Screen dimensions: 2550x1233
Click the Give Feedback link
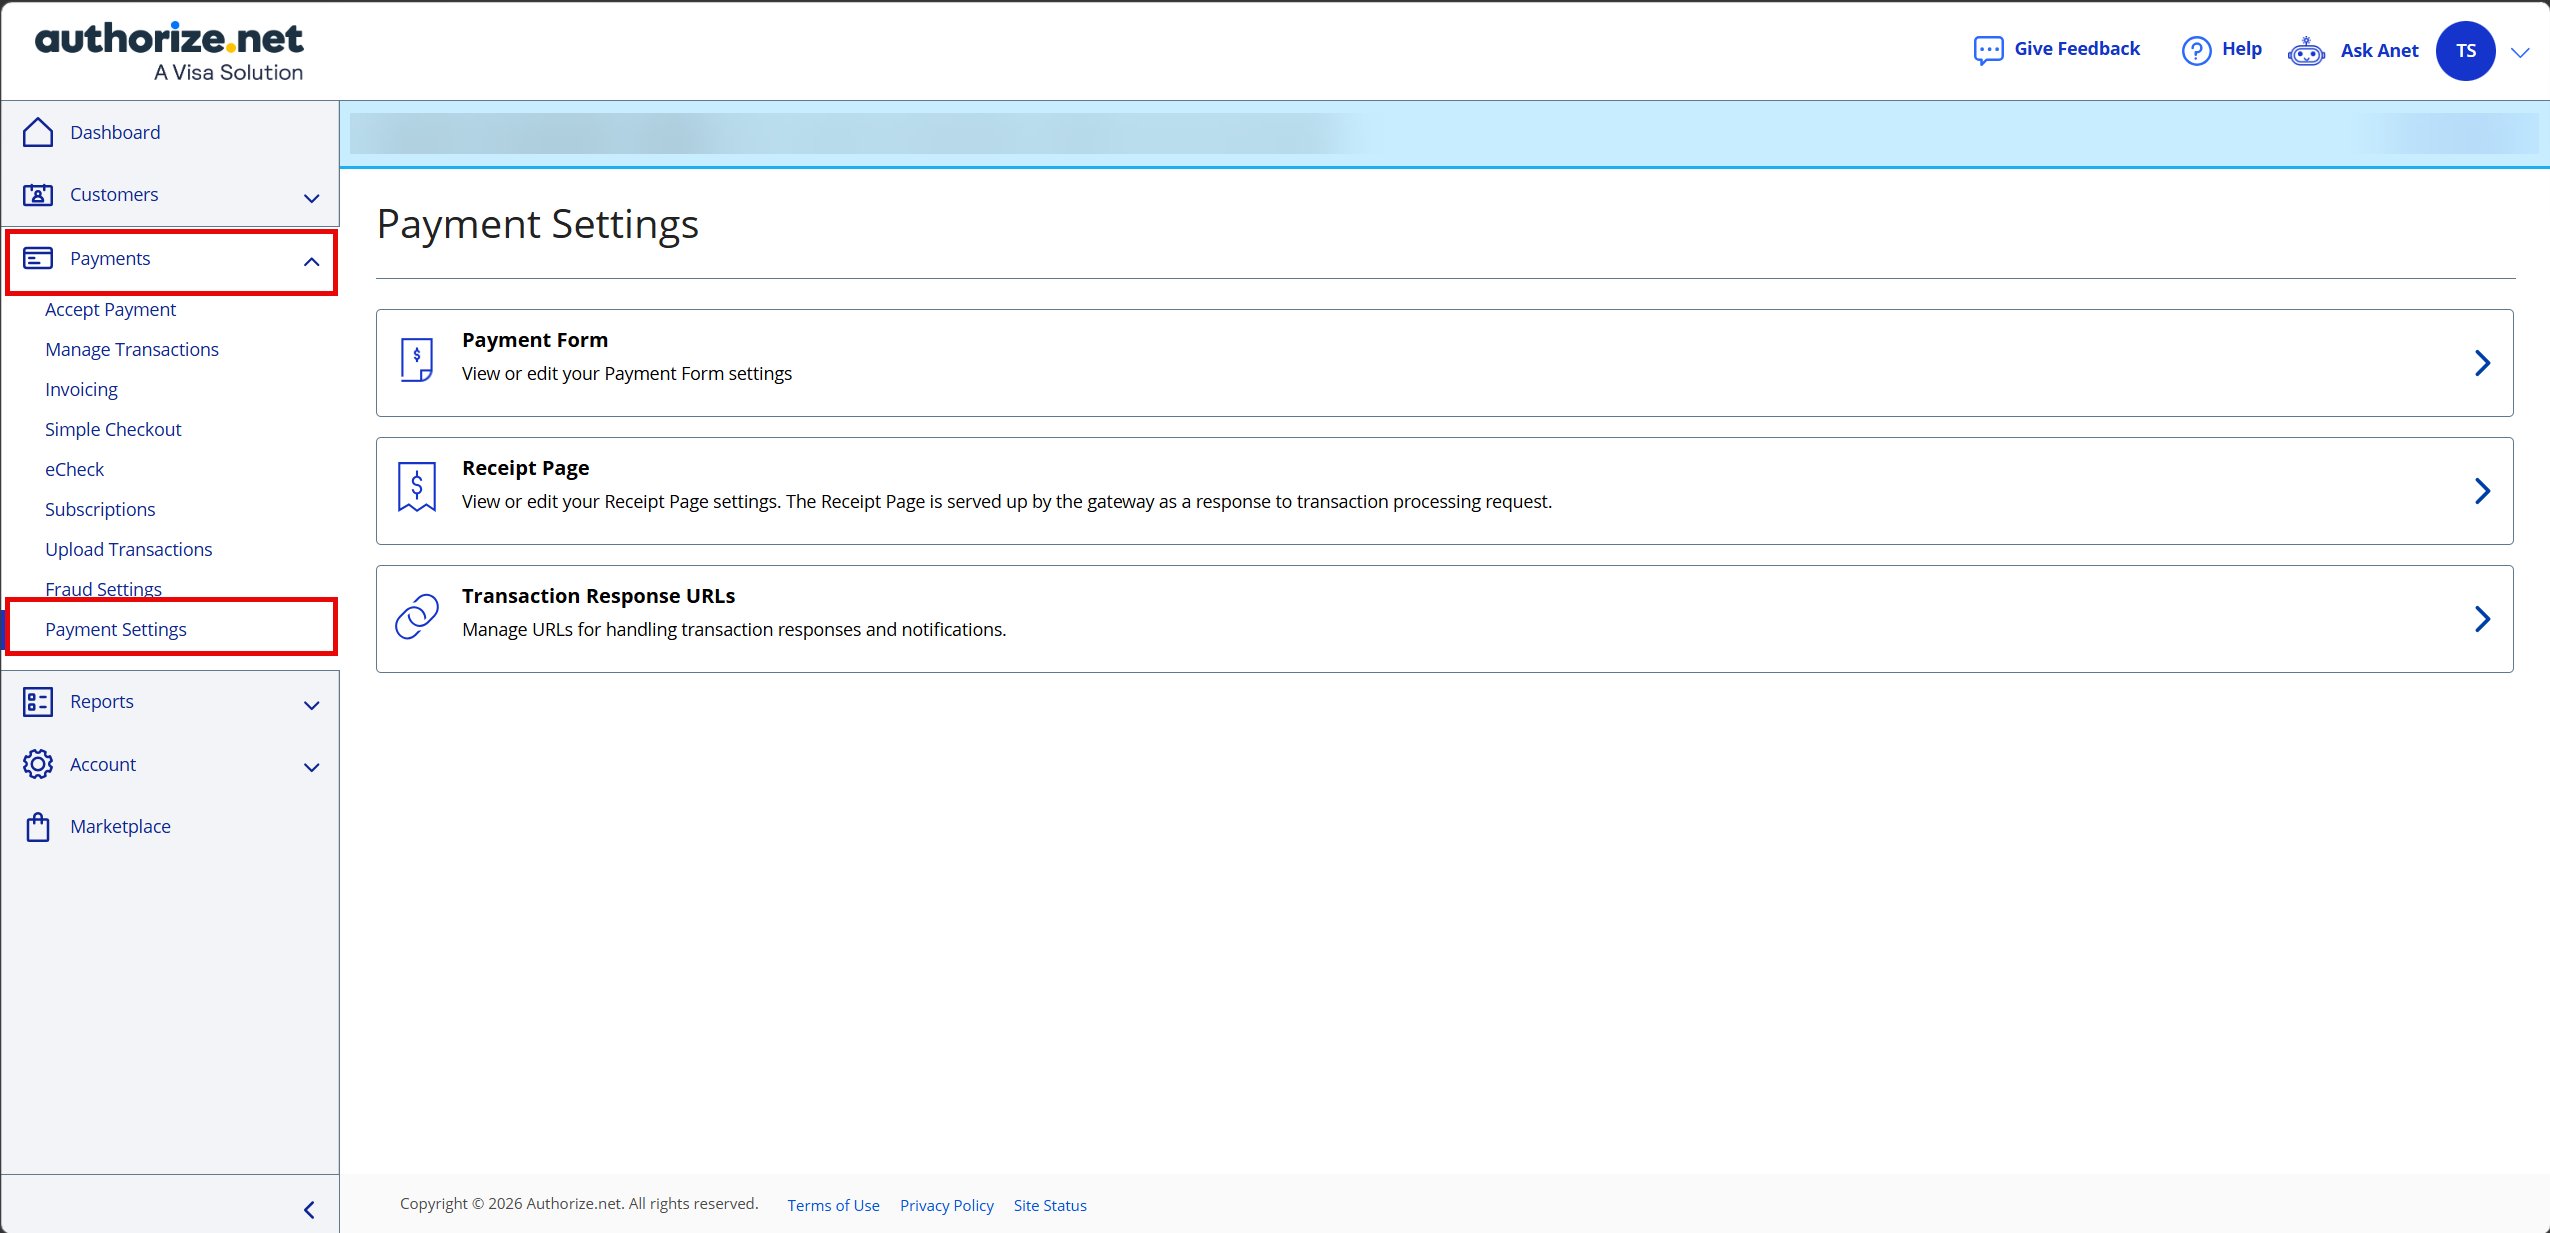pos(2077,49)
